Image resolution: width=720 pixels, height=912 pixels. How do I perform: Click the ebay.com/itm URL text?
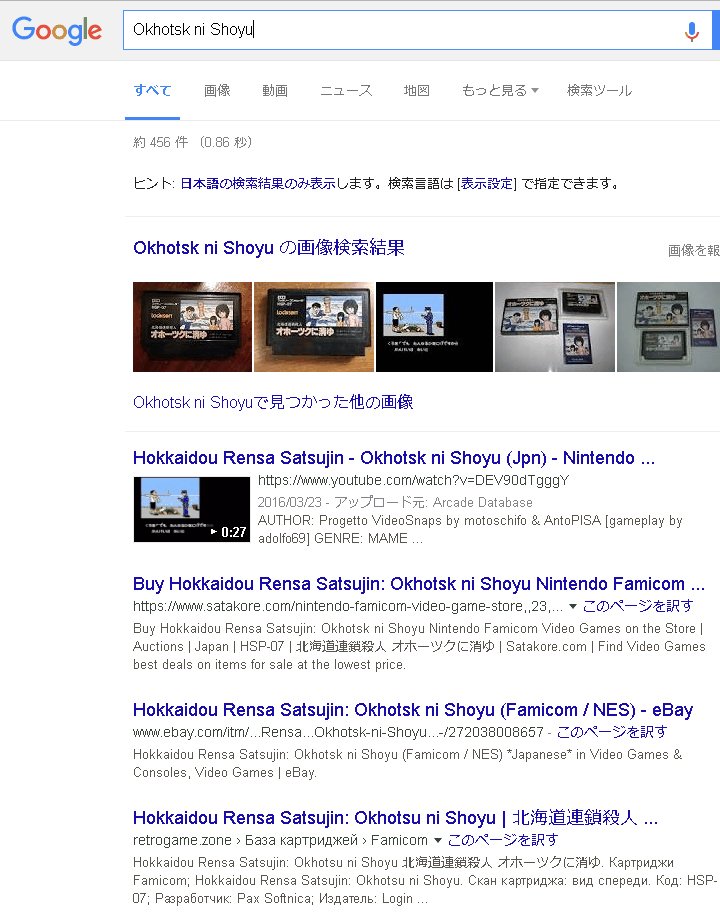tap(338, 732)
